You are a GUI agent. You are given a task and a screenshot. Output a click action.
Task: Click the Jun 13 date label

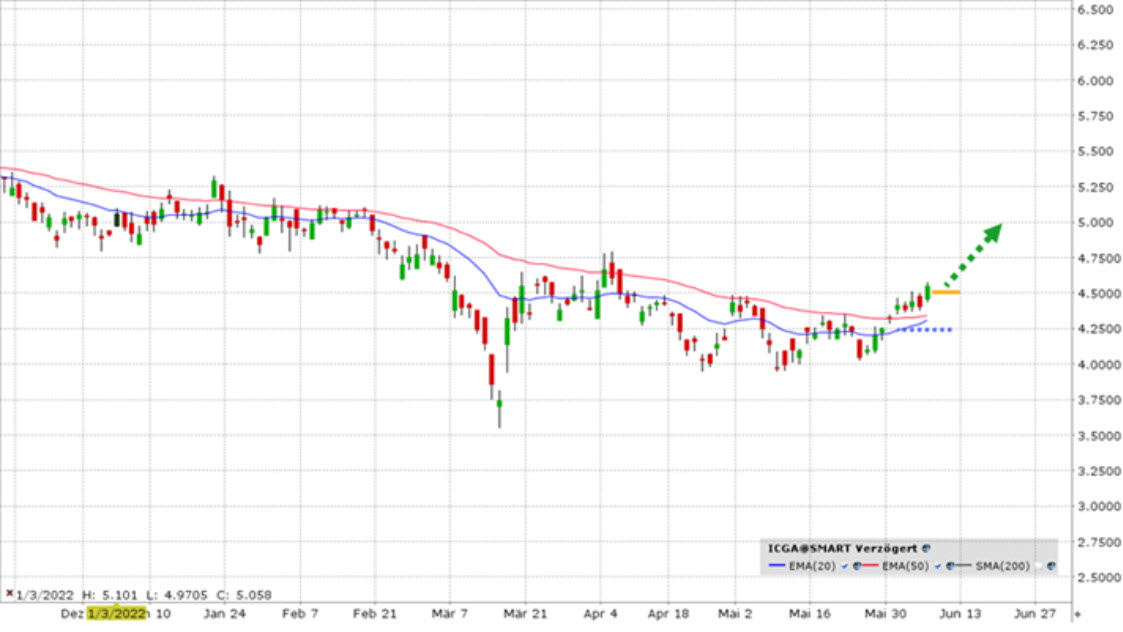(x=960, y=613)
